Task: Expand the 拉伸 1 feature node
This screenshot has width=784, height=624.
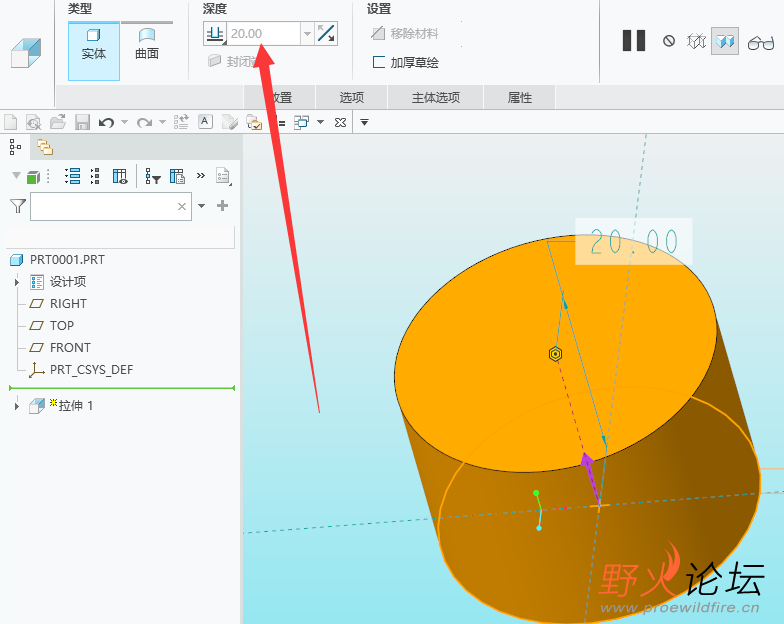Action: [16, 406]
